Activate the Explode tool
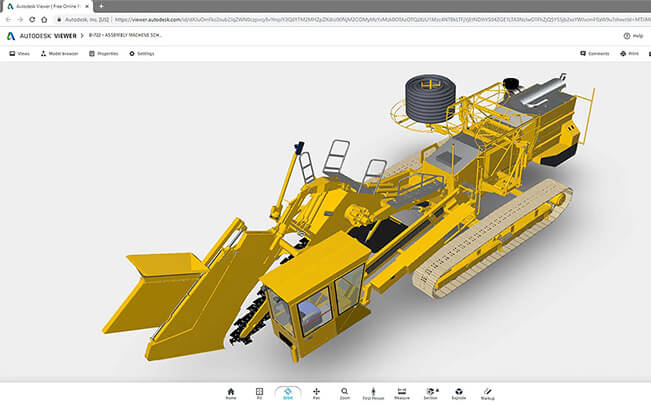Screen dimensions: 651x405 [459, 393]
